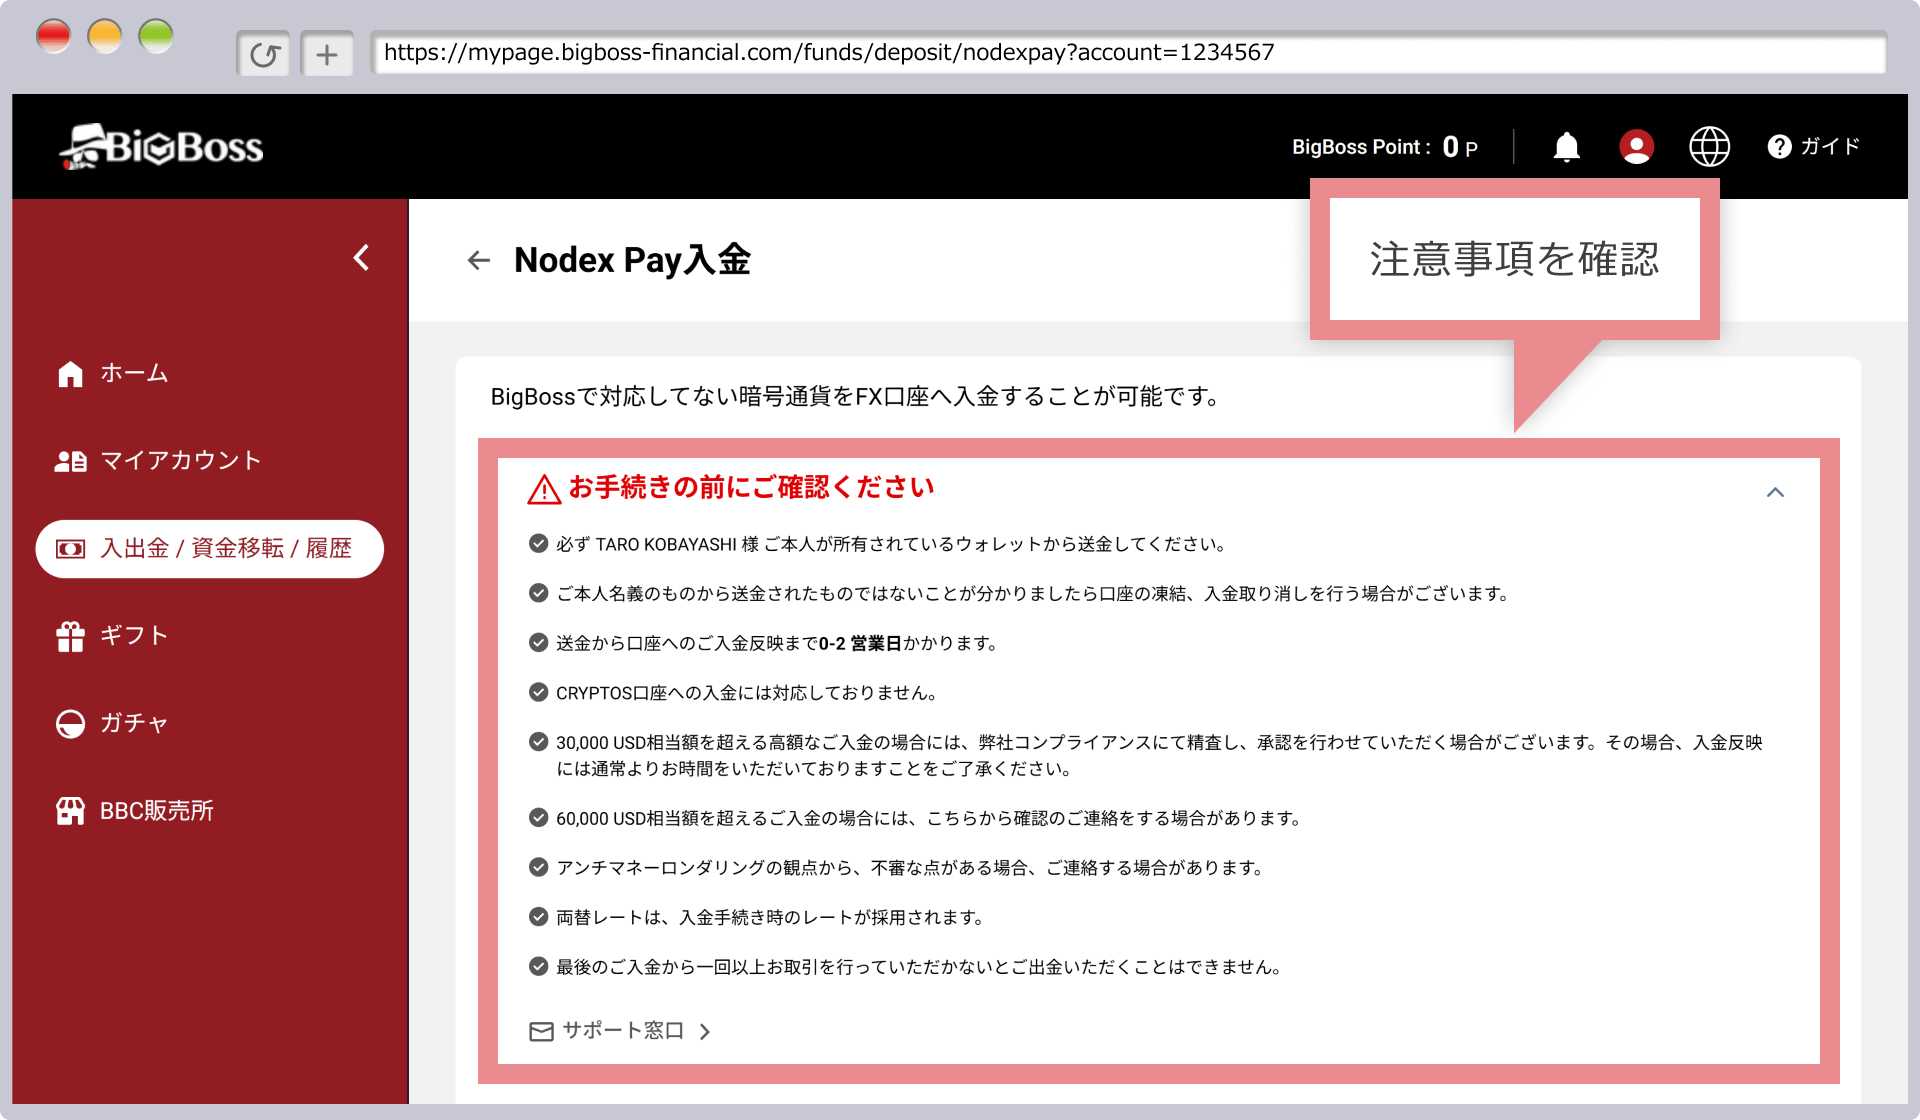Screen dimensions: 1920x1120
Task: Click the browser address bar URL
Action: 1128,52
